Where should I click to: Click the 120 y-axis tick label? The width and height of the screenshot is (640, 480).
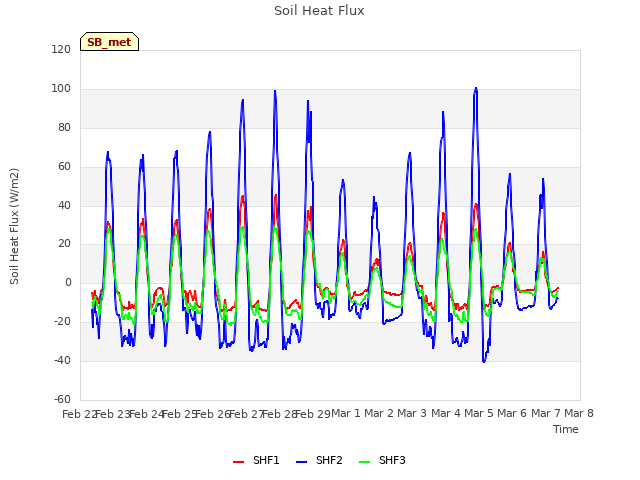(x=61, y=49)
